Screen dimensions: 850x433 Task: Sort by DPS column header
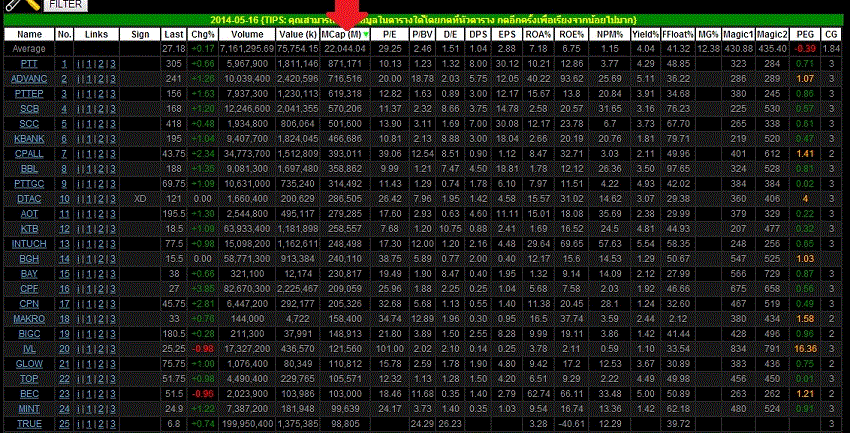pyautogui.click(x=478, y=34)
